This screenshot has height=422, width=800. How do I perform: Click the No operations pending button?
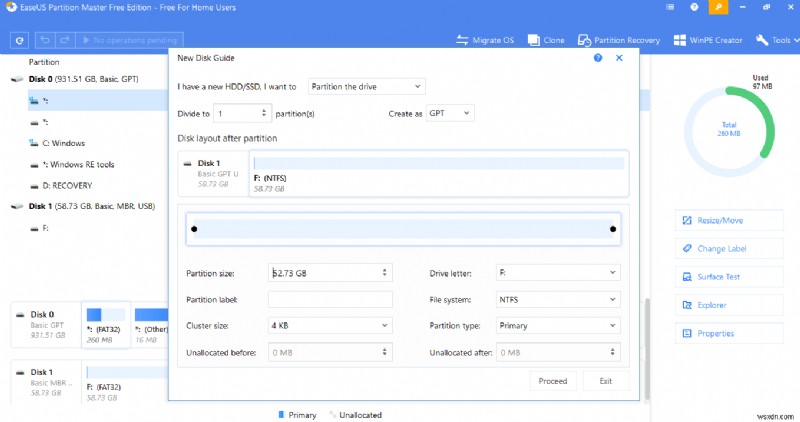pyautogui.click(x=130, y=40)
